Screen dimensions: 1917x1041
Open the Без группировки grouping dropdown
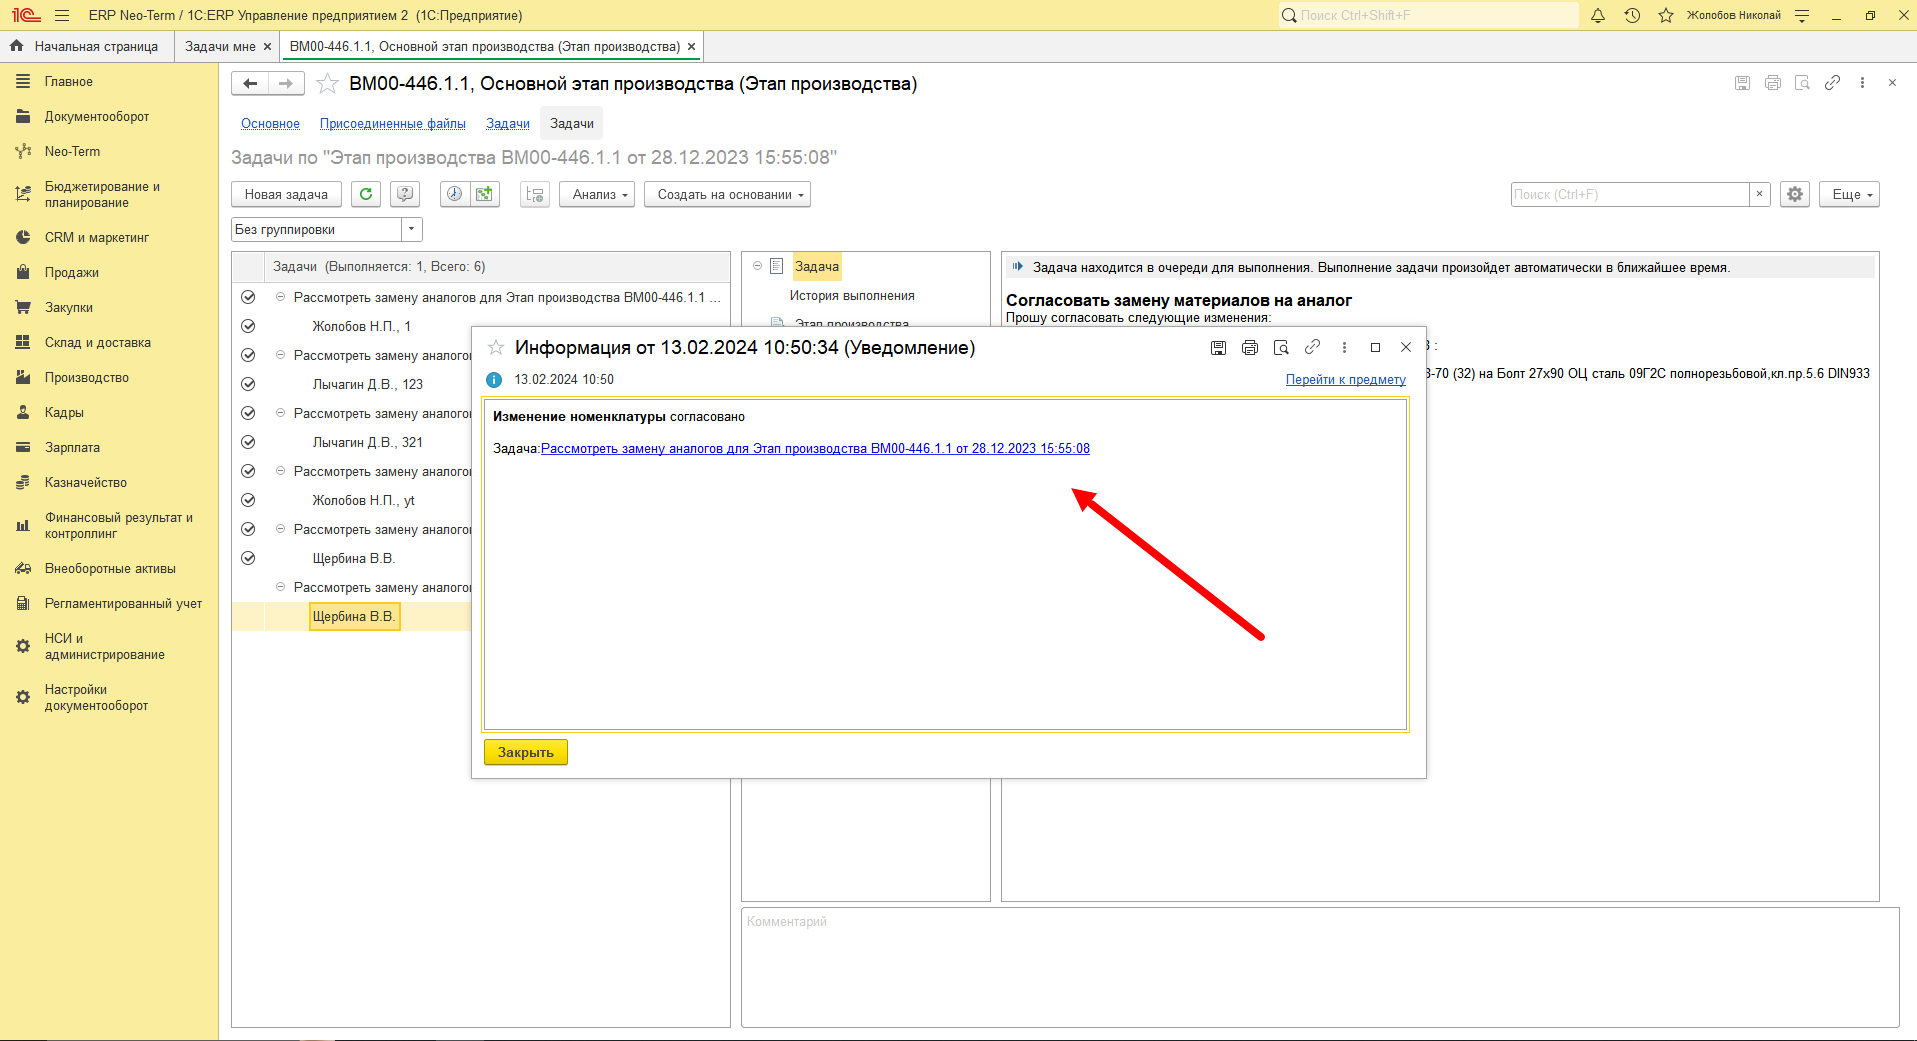(411, 229)
